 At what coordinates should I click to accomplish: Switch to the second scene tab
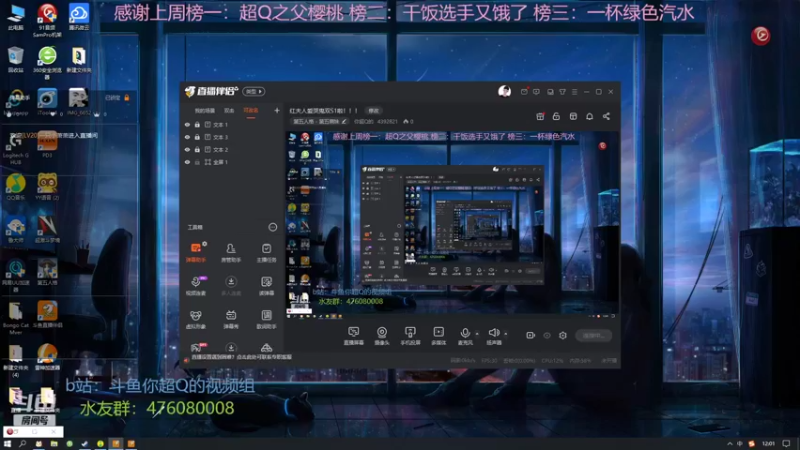click(x=229, y=111)
